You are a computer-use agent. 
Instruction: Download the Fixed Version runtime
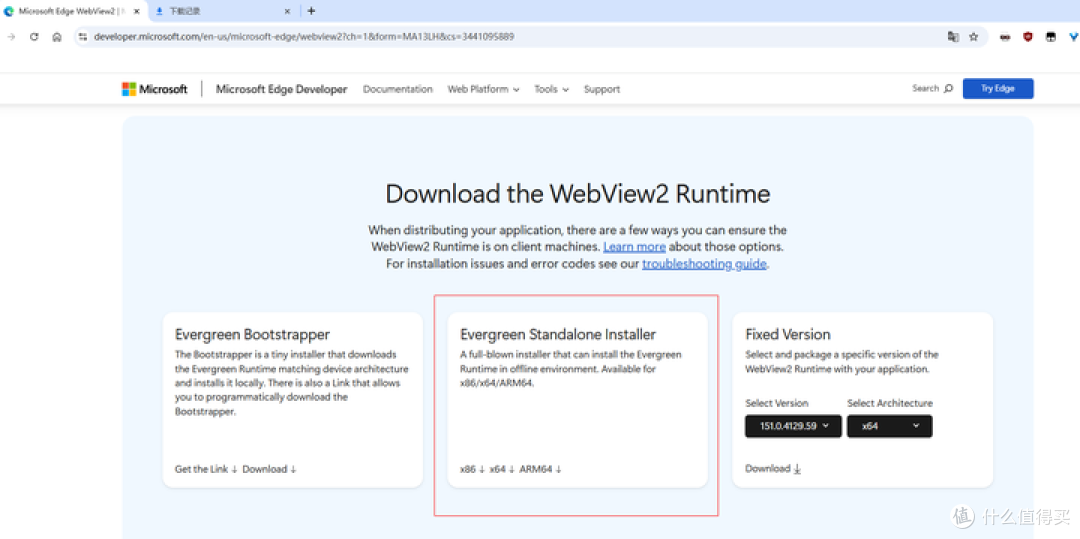tap(773, 469)
